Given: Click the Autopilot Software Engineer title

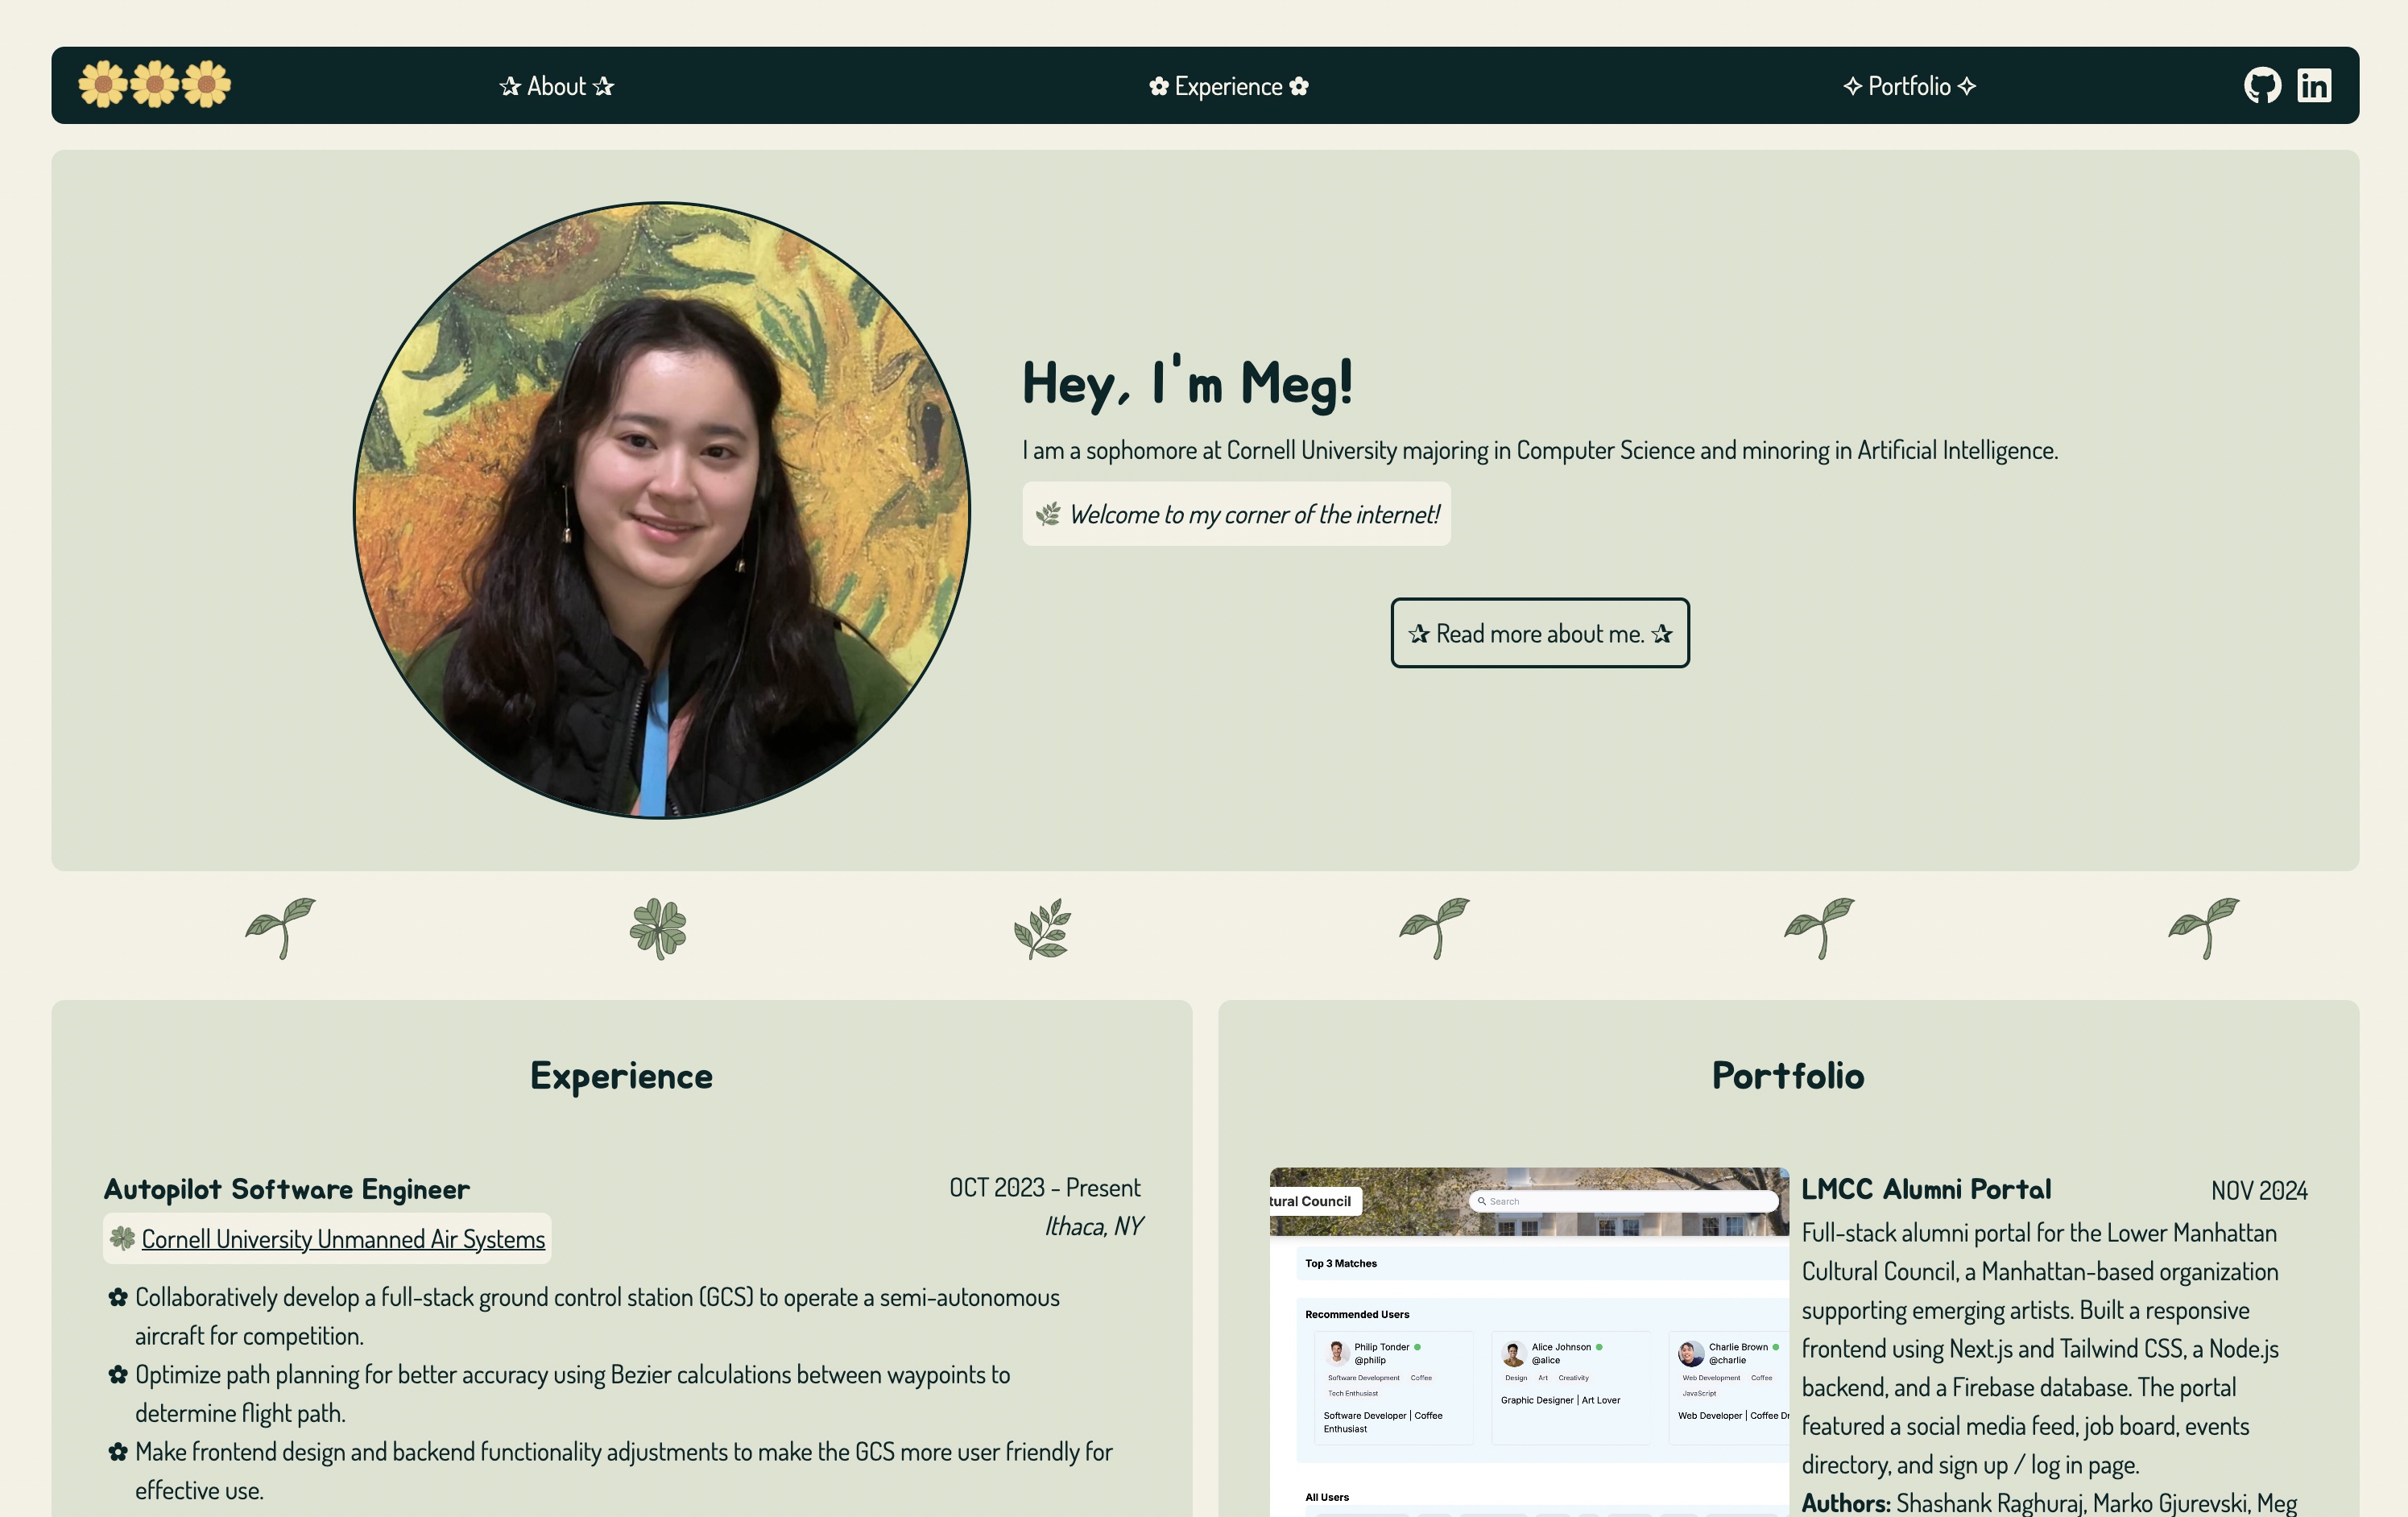Looking at the screenshot, I should tap(287, 1189).
